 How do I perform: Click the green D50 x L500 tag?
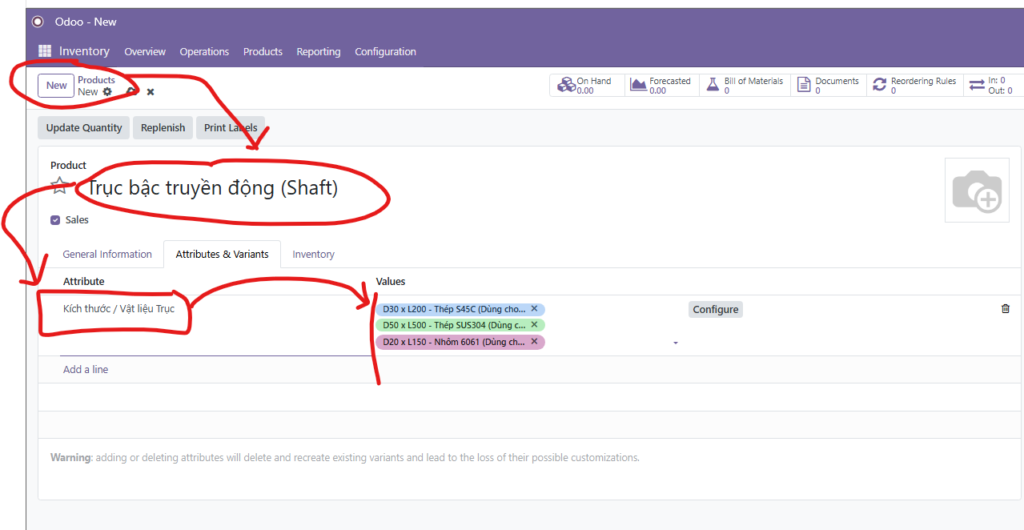pyautogui.click(x=454, y=325)
